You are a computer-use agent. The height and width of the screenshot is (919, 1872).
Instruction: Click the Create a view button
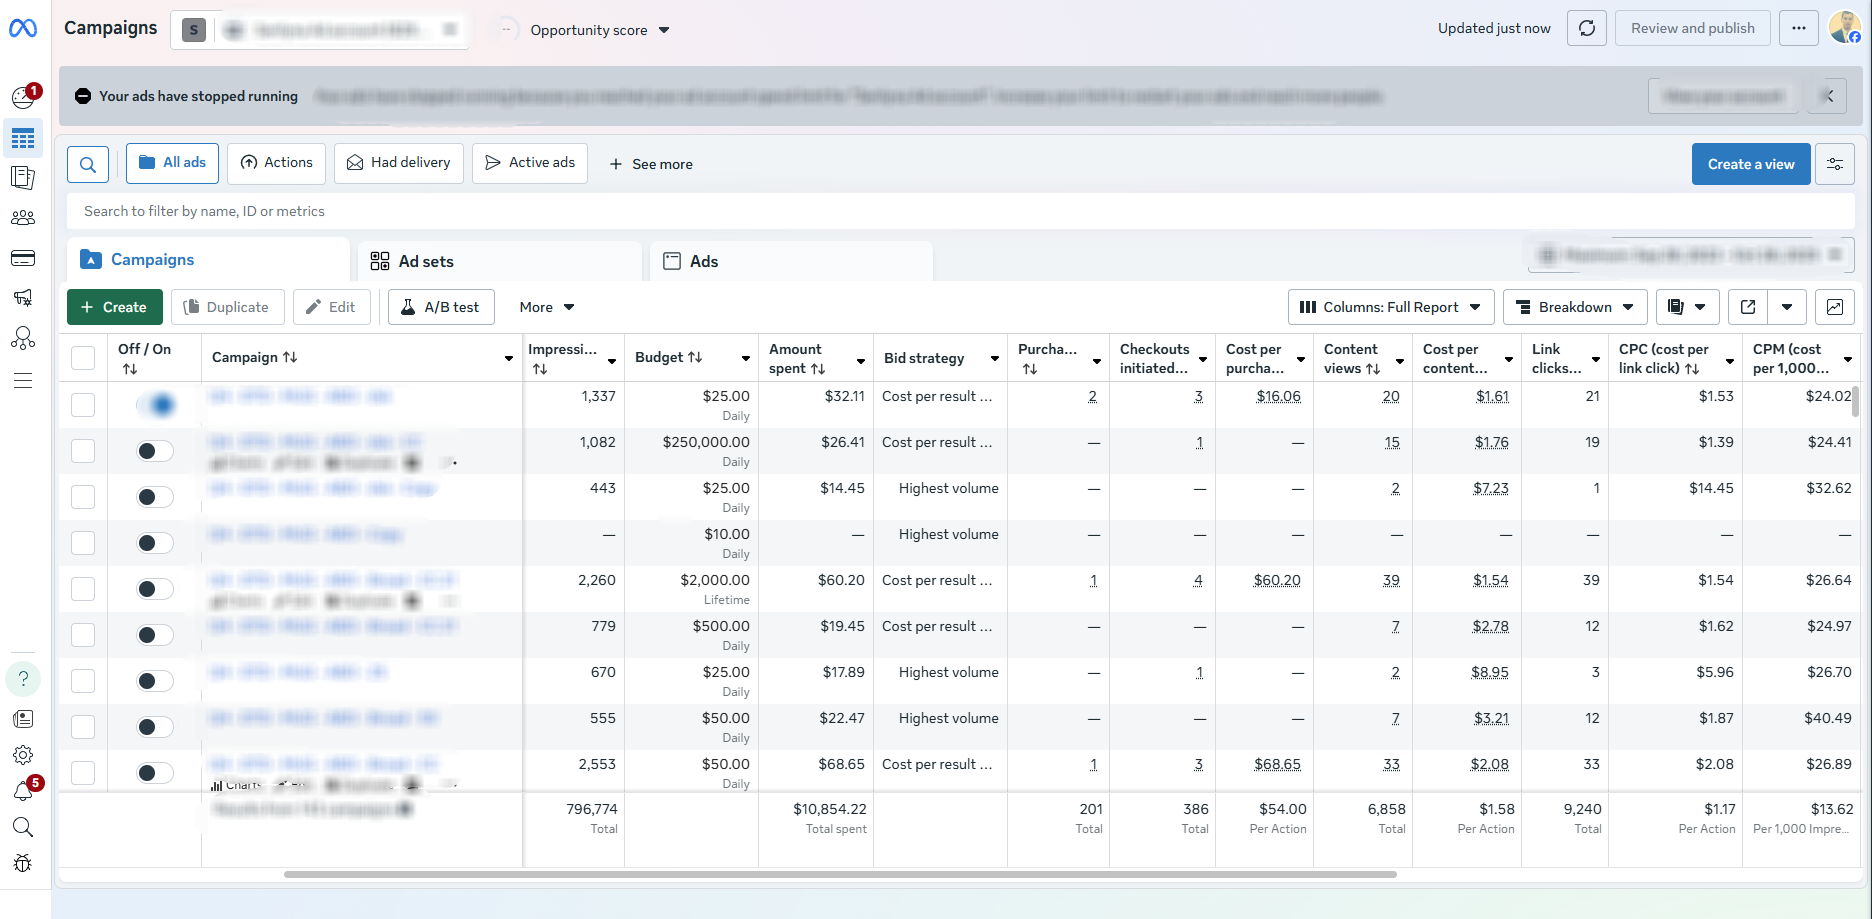click(x=1750, y=164)
